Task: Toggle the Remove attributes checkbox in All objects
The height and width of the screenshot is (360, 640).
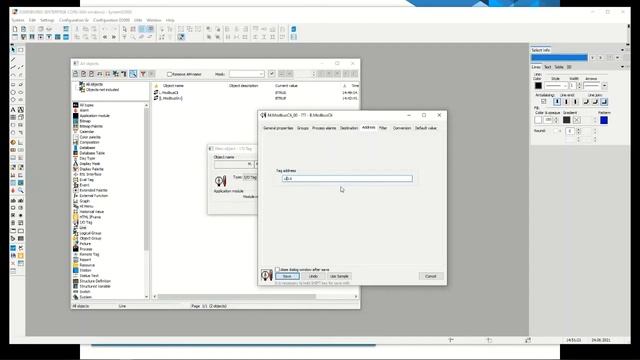Action: [x=169, y=74]
